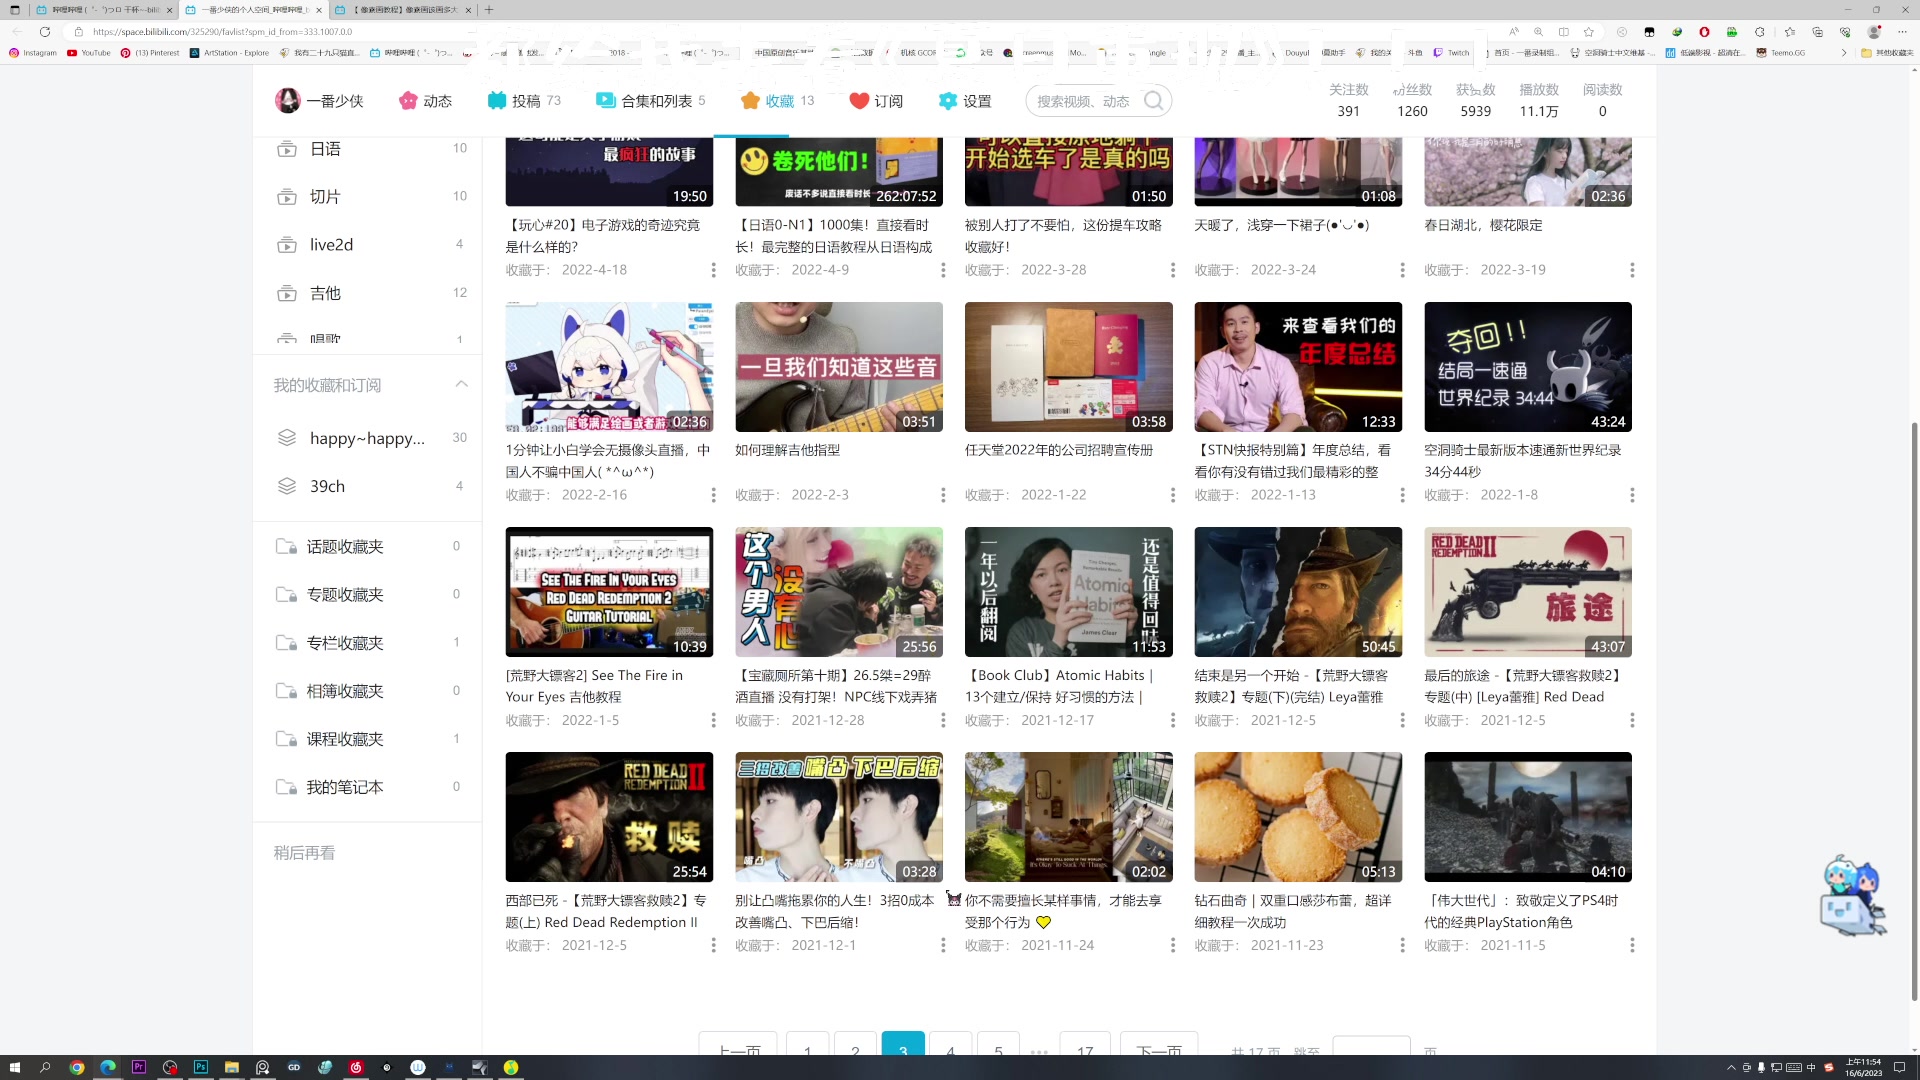The width and height of the screenshot is (1920, 1080).
Task: Open a new browser tab
Action: pos(489,10)
